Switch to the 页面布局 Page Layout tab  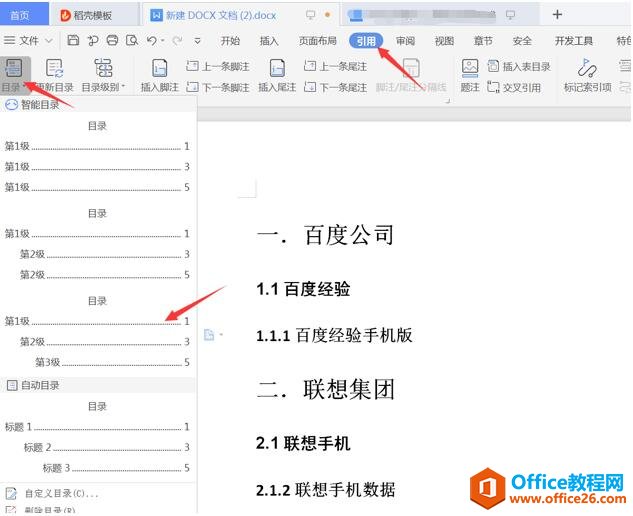318,41
